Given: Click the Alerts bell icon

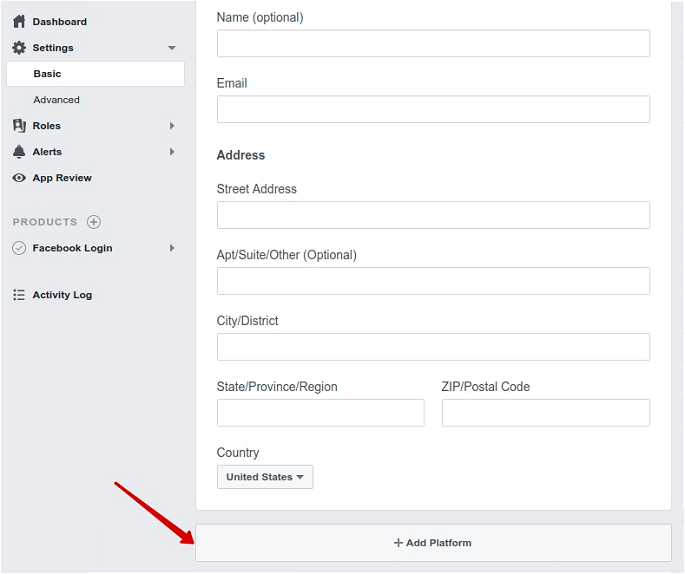Looking at the screenshot, I should coord(19,152).
